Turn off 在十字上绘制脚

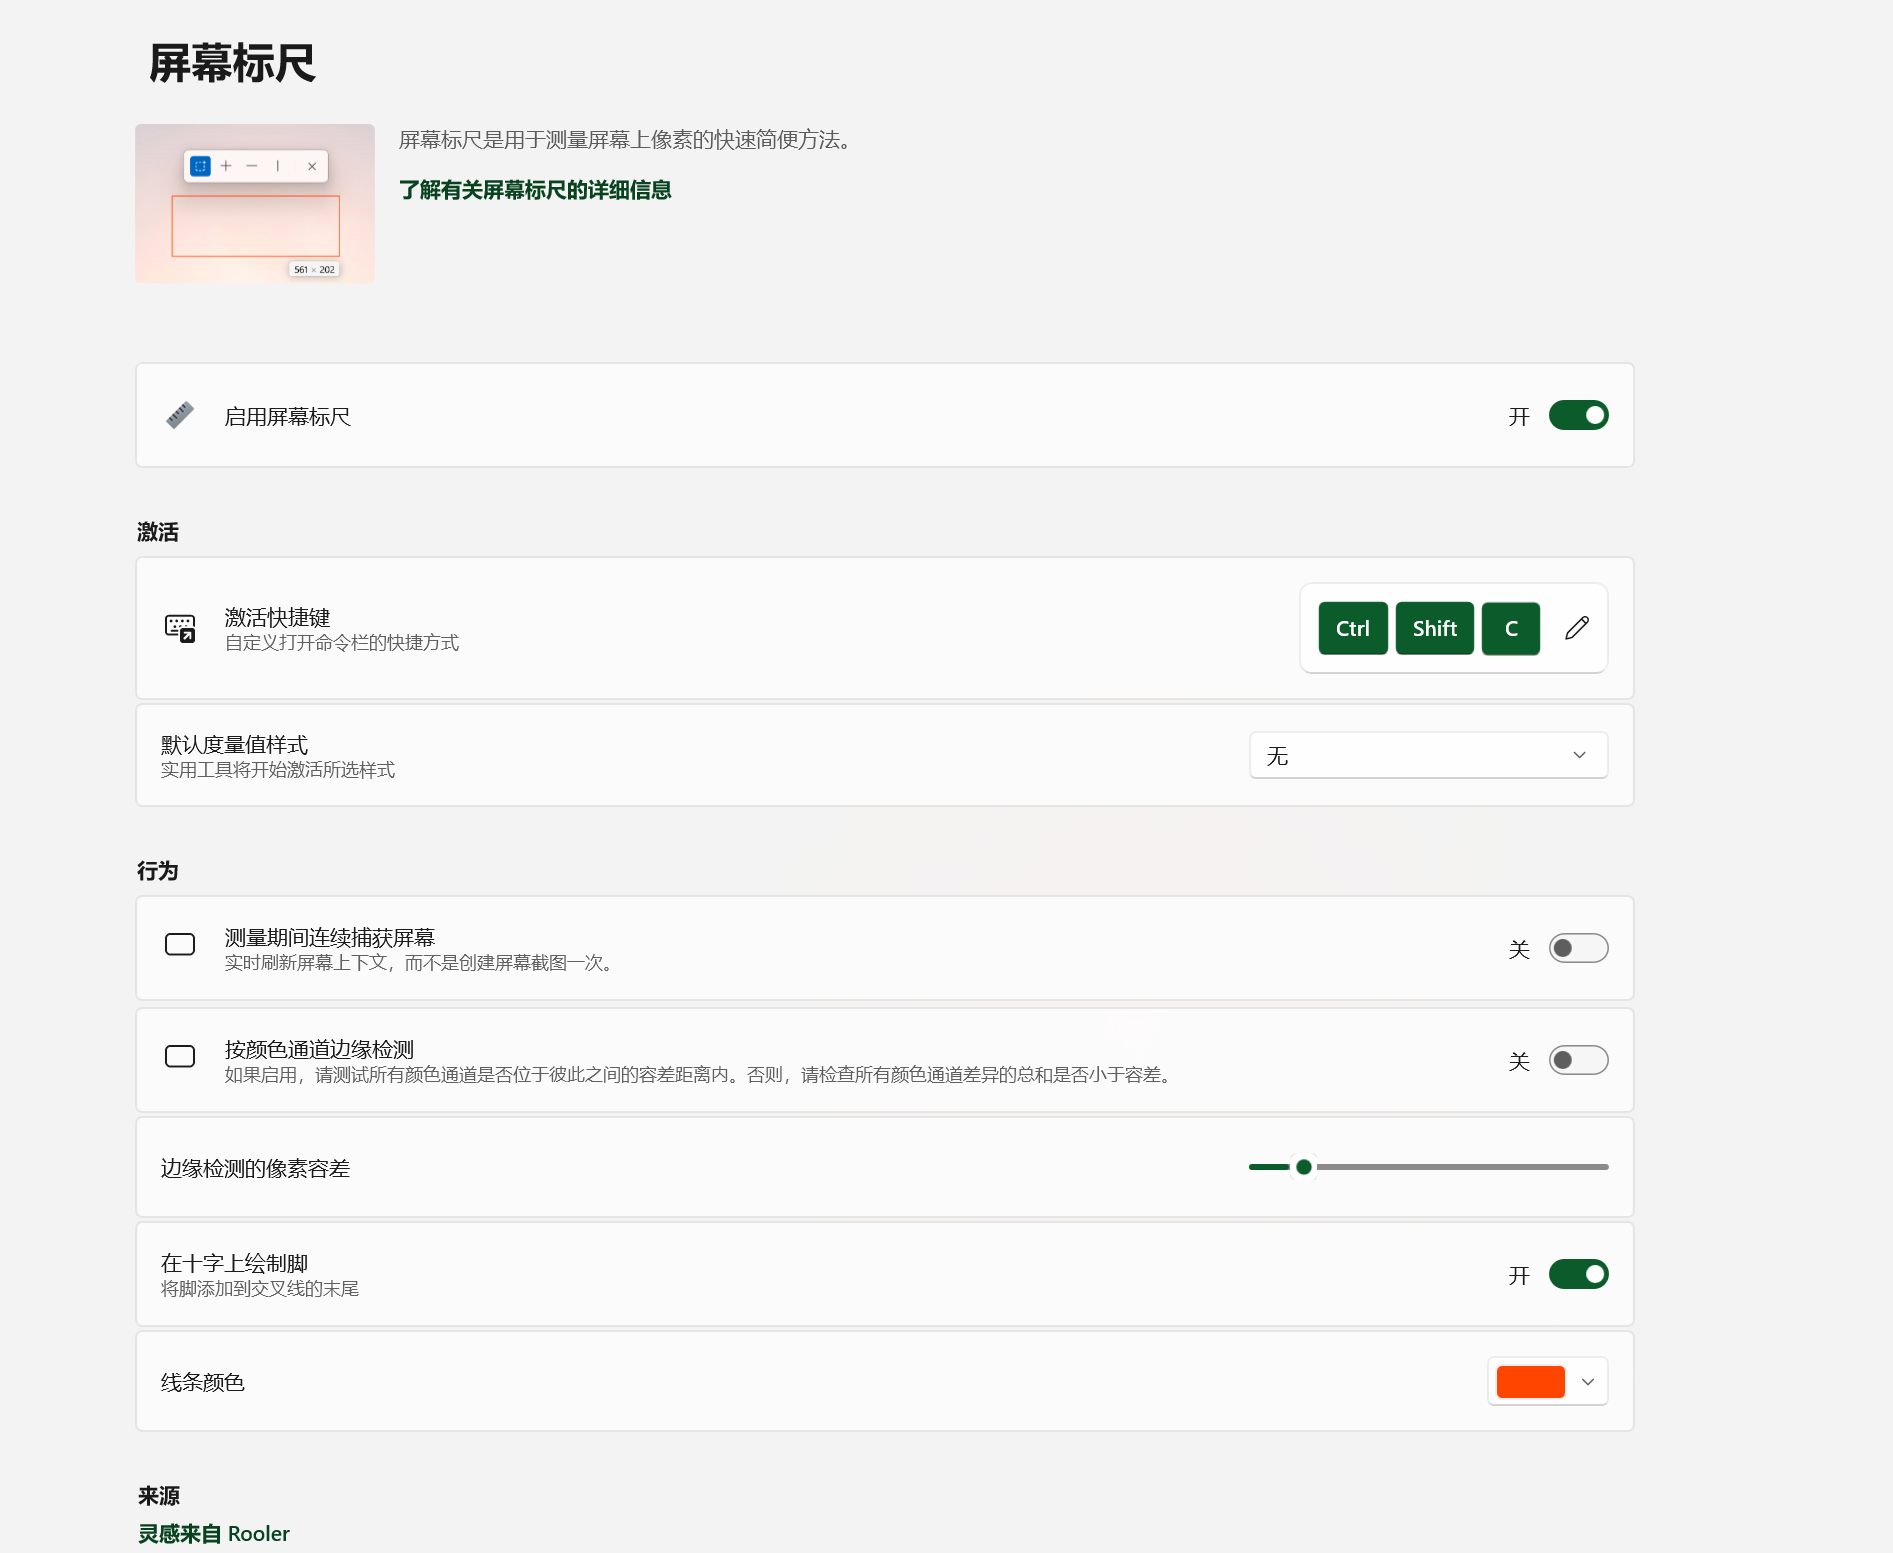[1579, 1274]
